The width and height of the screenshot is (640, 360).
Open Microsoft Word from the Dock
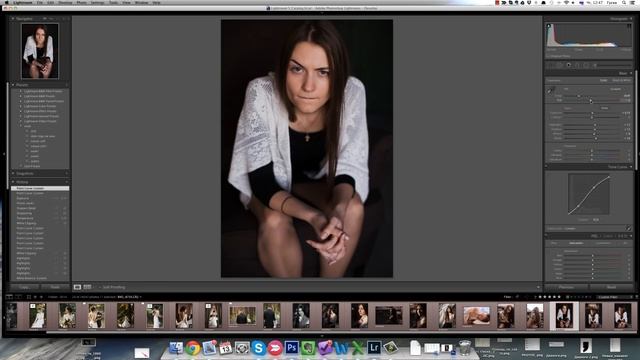(x=341, y=348)
